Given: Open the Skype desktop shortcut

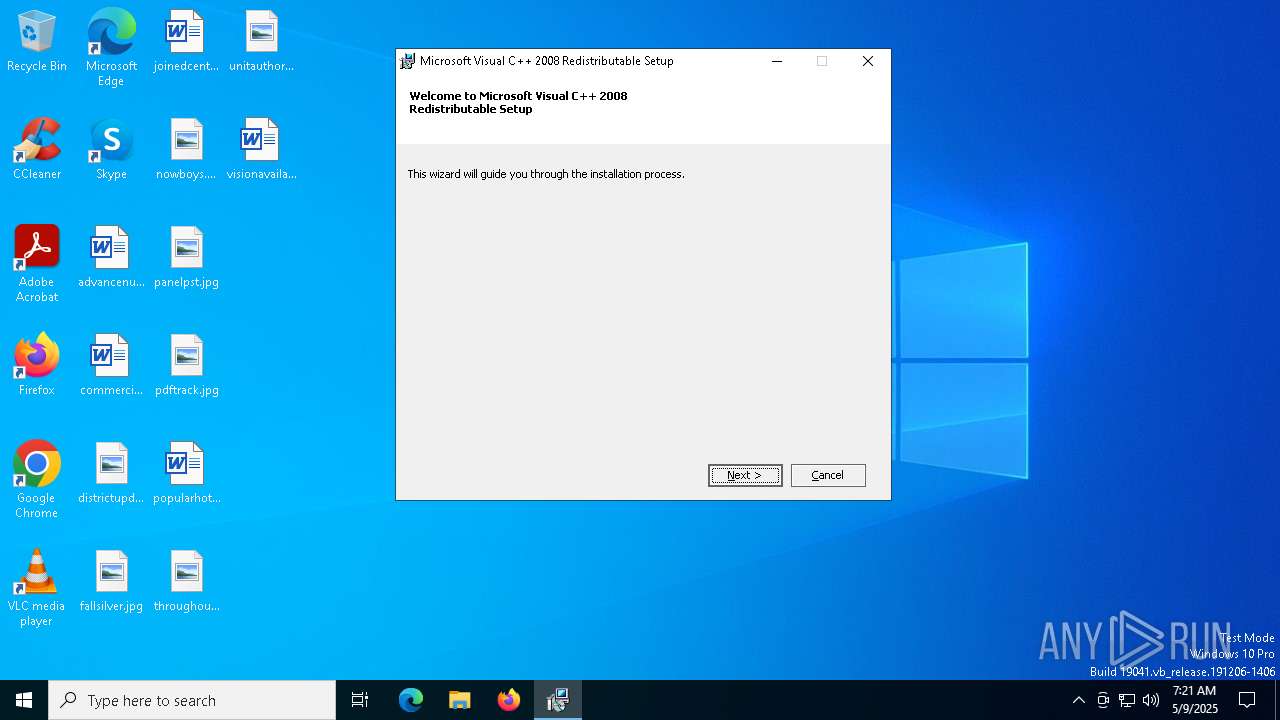Looking at the screenshot, I should point(111,149).
